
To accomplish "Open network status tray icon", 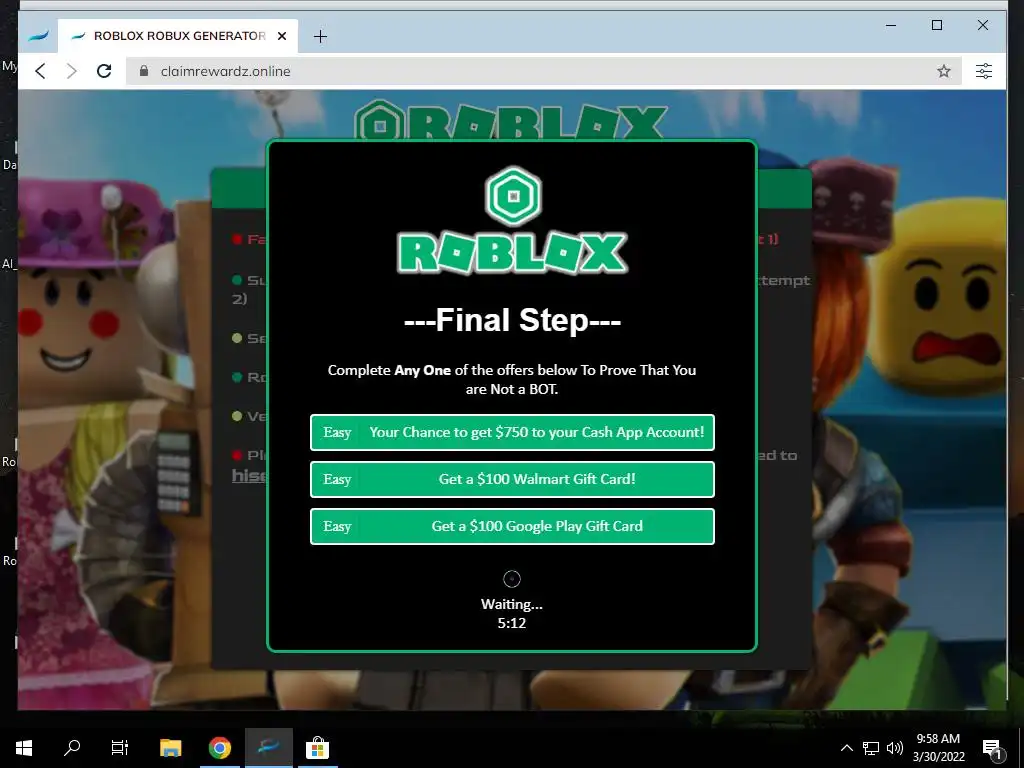I will 871,748.
